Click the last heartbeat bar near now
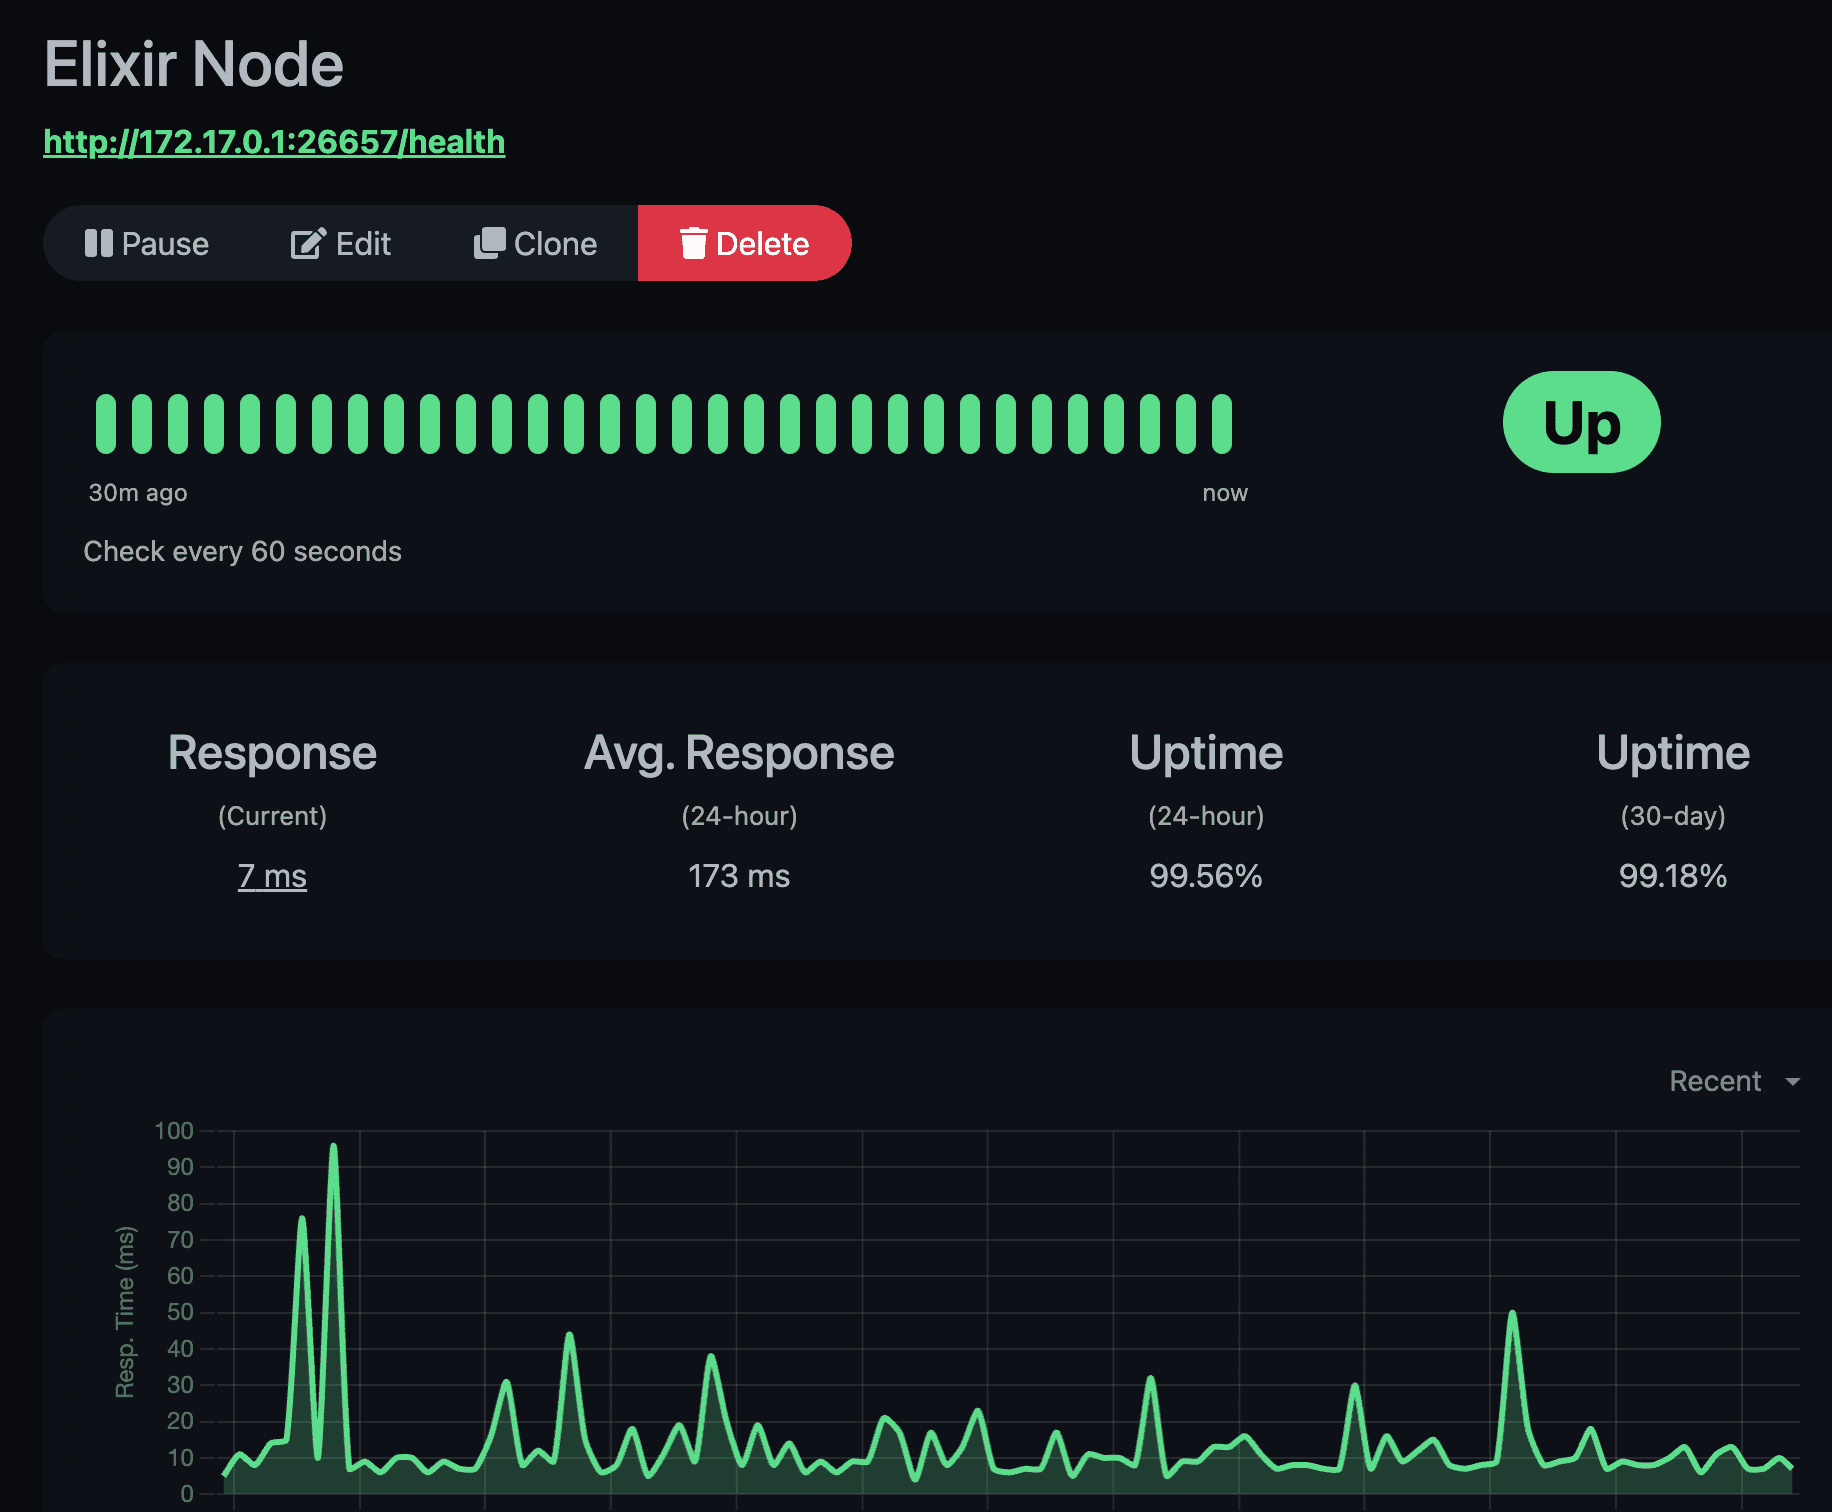Screen dimensions: 1832x1512 (x=1222, y=424)
